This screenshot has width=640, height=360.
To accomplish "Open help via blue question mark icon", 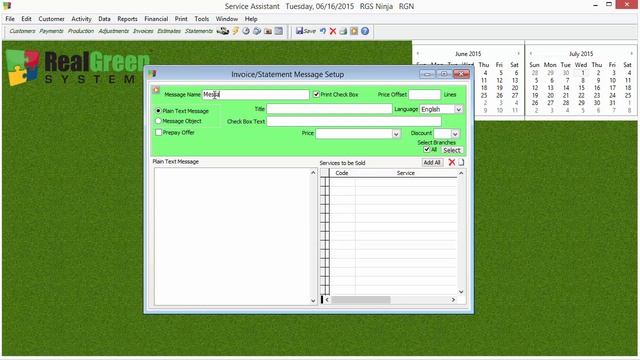I will [365, 31].
